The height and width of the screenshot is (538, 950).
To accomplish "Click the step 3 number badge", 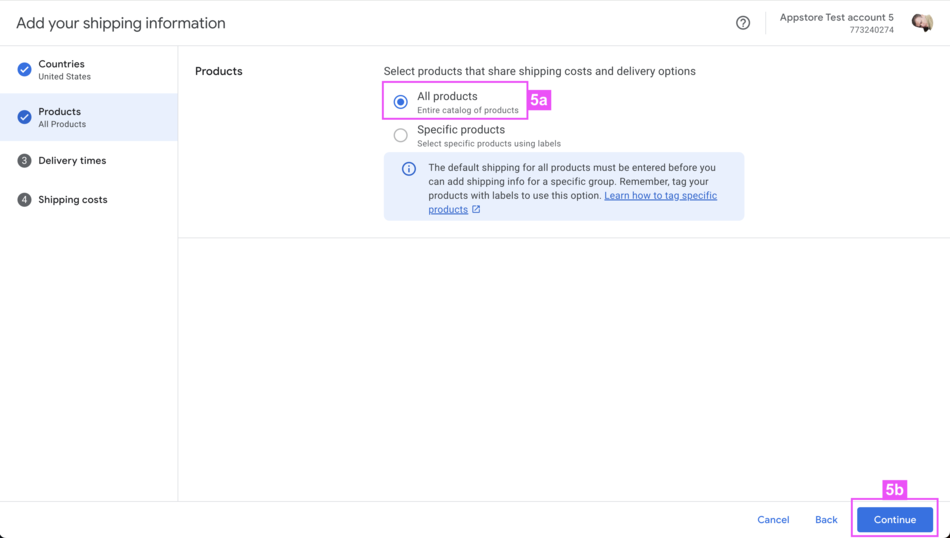I will [24, 160].
